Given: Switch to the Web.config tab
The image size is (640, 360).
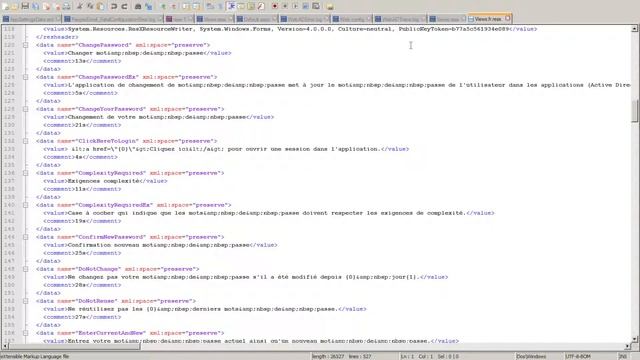Looking at the screenshot, I should pyautogui.click(x=352, y=19).
